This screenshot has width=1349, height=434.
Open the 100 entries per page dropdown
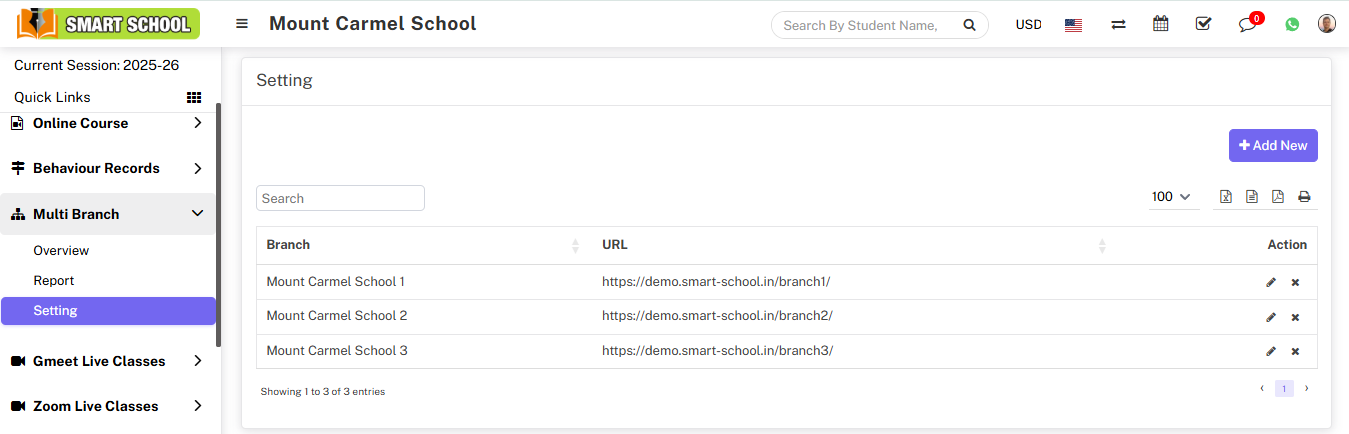pyautogui.click(x=1171, y=197)
